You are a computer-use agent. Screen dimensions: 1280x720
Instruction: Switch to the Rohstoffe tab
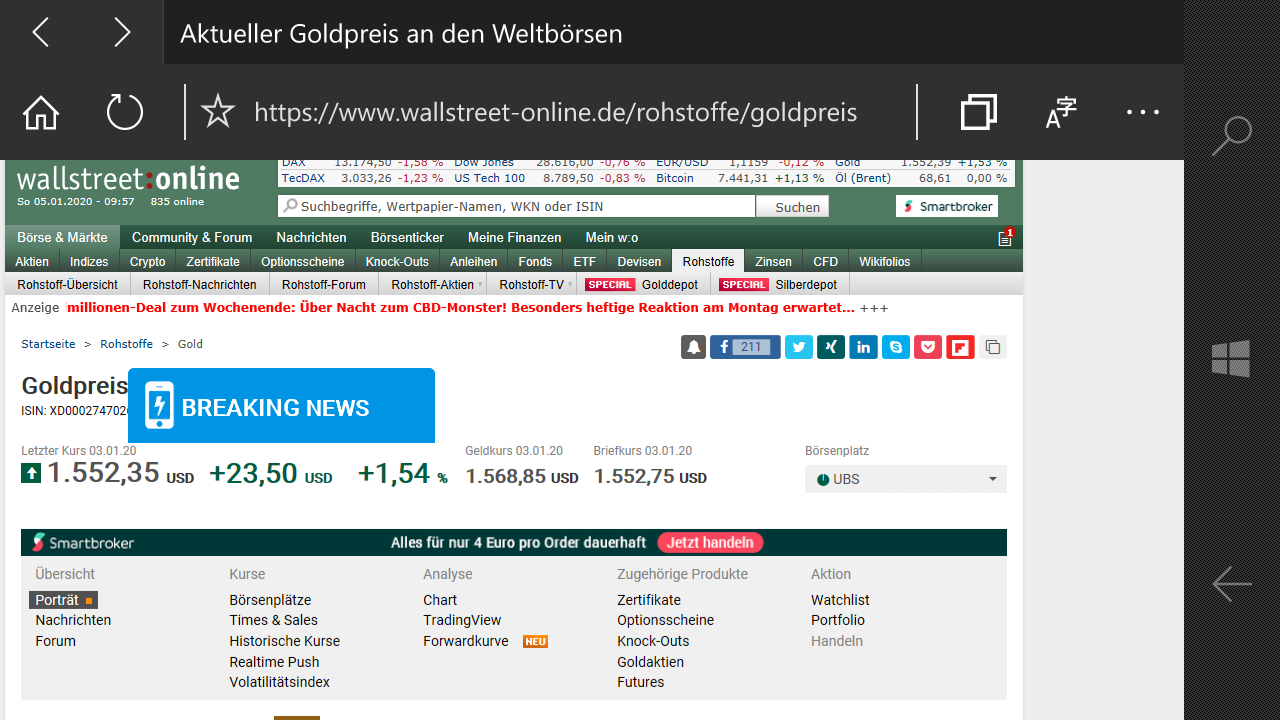point(708,261)
